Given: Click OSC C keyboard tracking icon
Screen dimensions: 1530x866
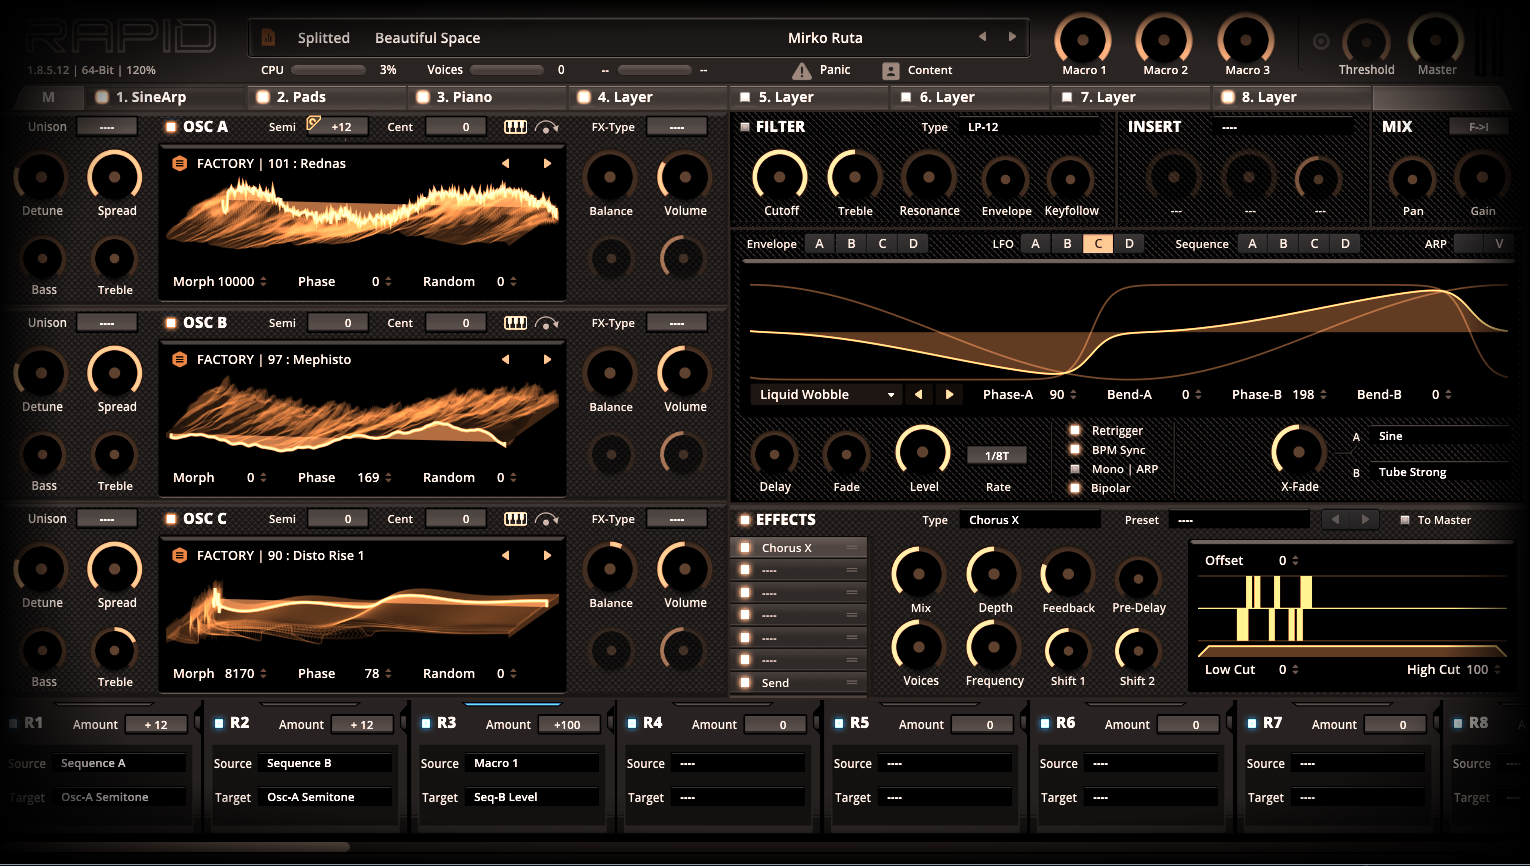Looking at the screenshot, I should pyautogui.click(x=515, y=519).
